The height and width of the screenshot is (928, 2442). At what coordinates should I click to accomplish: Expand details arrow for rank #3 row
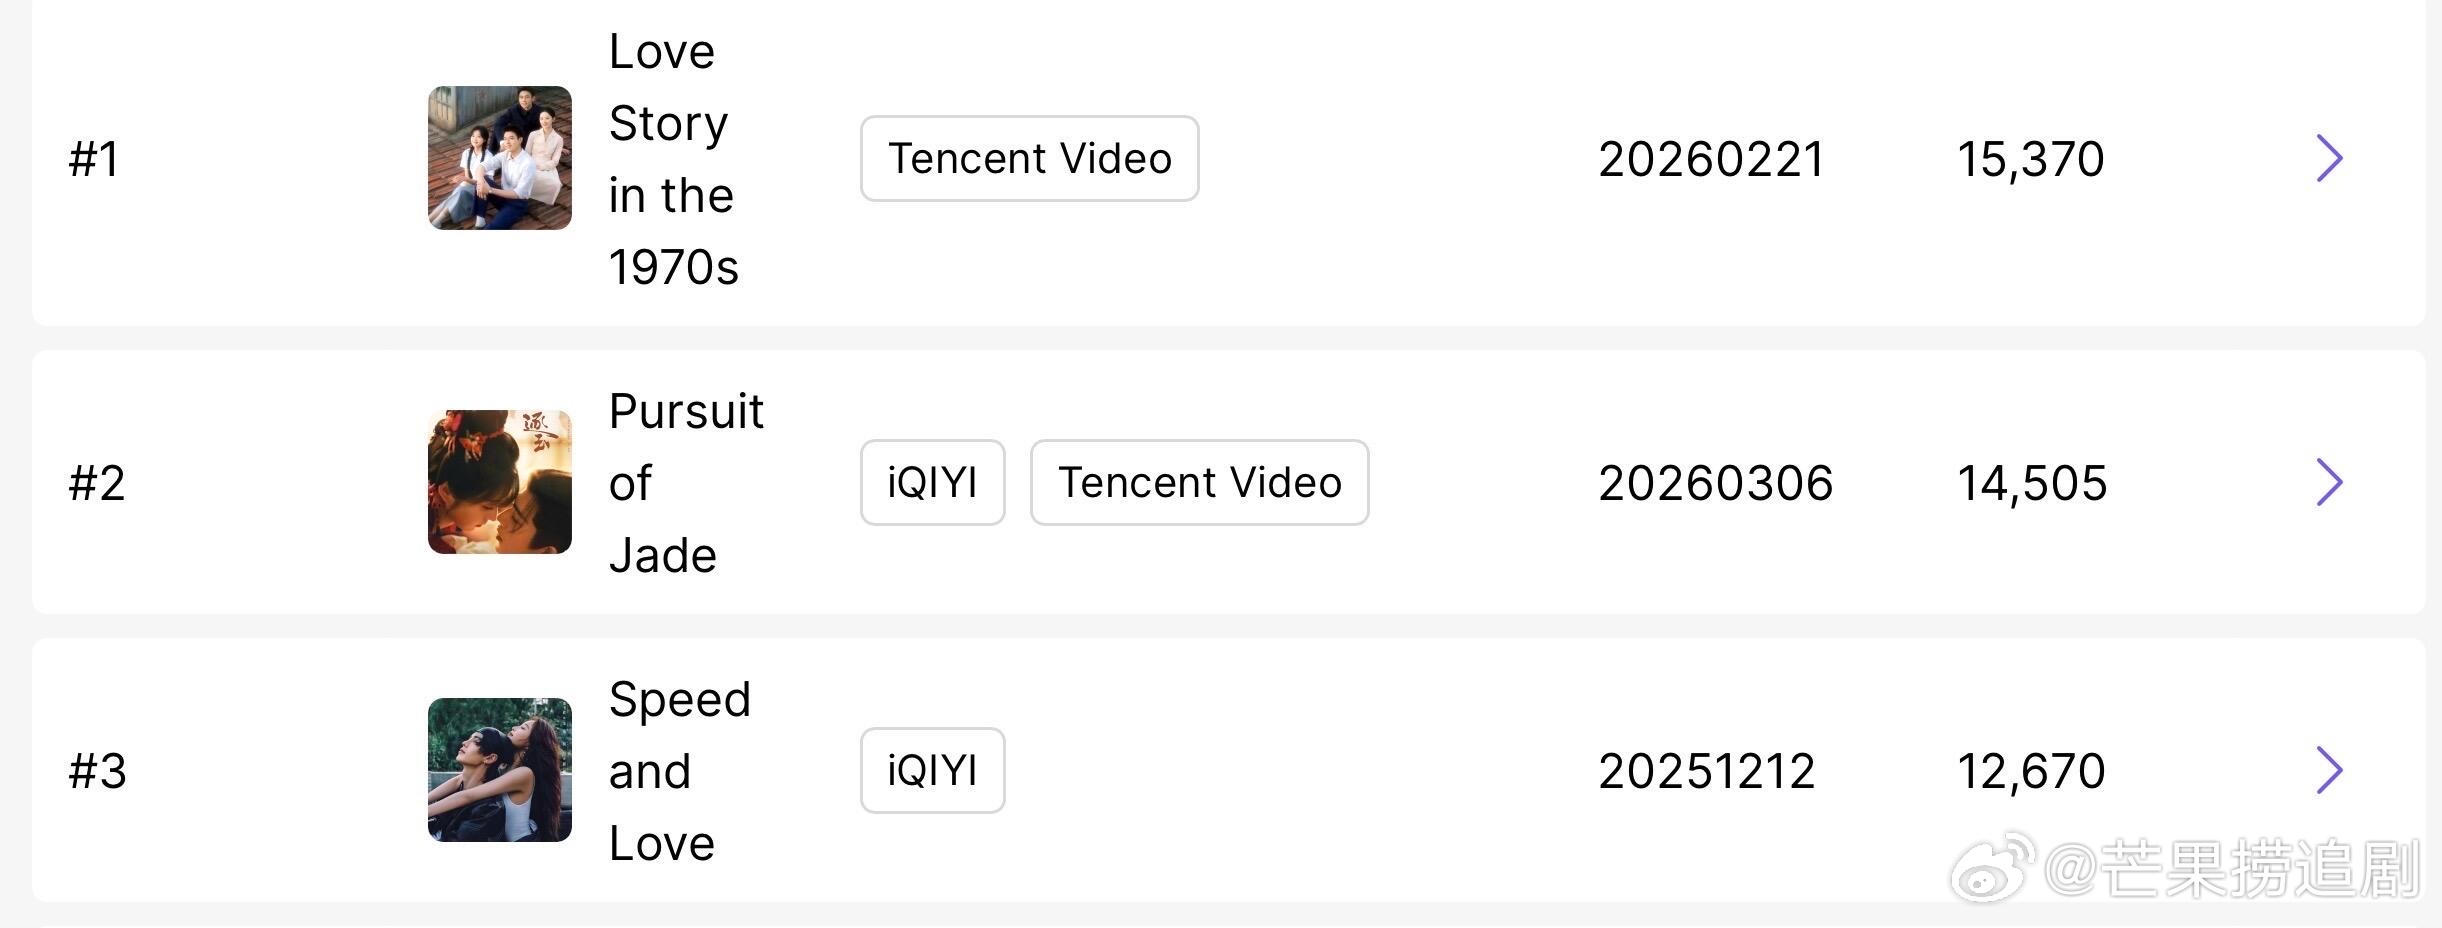tap(2329, 770)
